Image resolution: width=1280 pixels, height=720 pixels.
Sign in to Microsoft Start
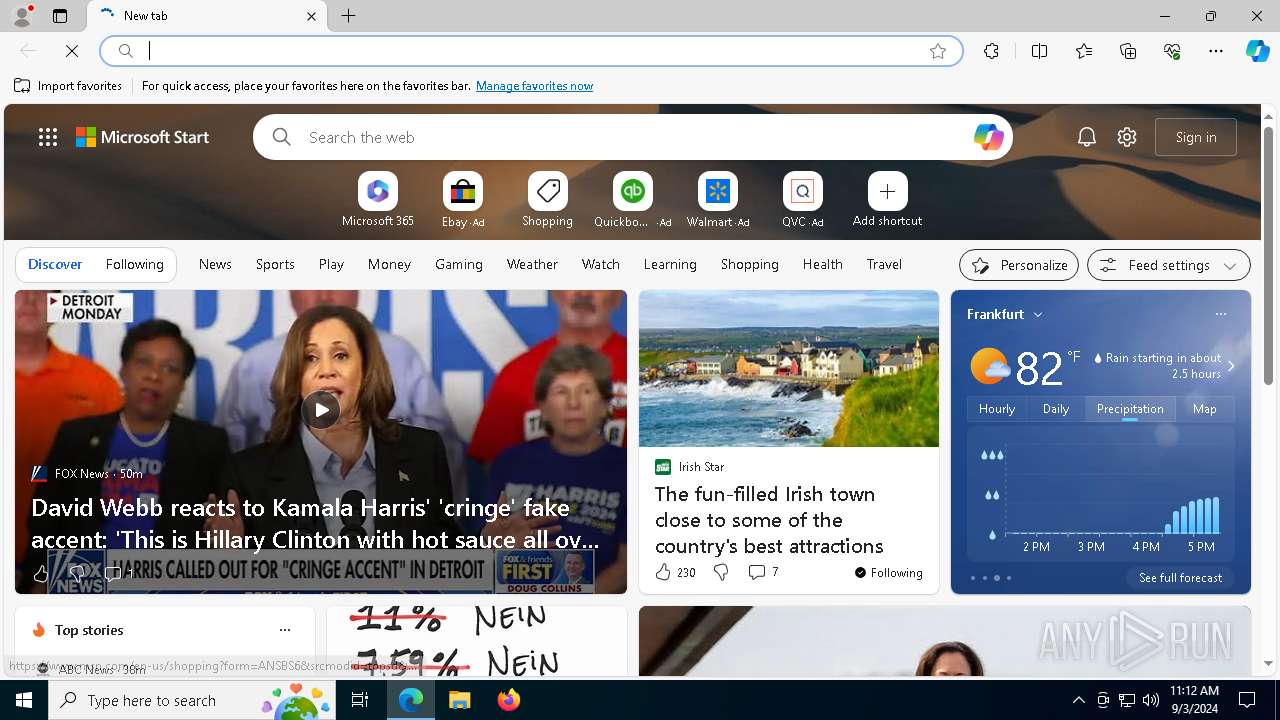(1196, 137)
